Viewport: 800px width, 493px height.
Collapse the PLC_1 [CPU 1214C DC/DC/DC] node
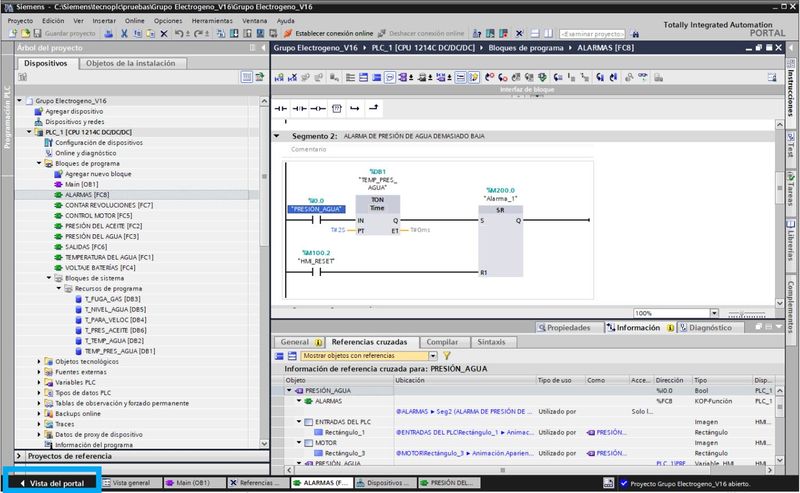(30, 132)
